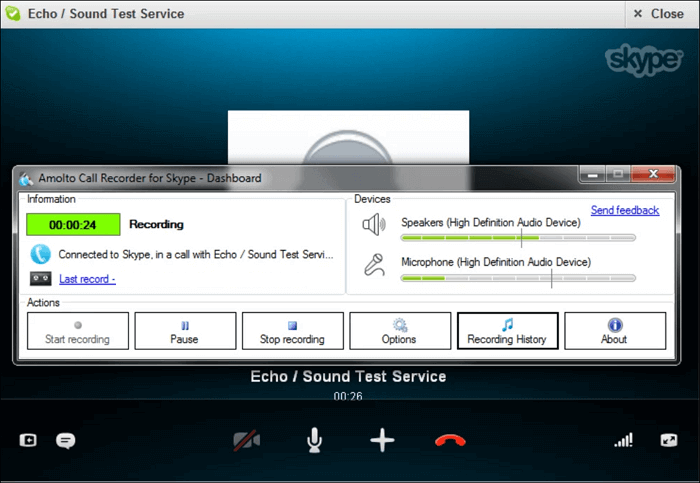Click the speaker device icon
The image size is (700, 483).
pyautogui.click(x=374, y=225)
